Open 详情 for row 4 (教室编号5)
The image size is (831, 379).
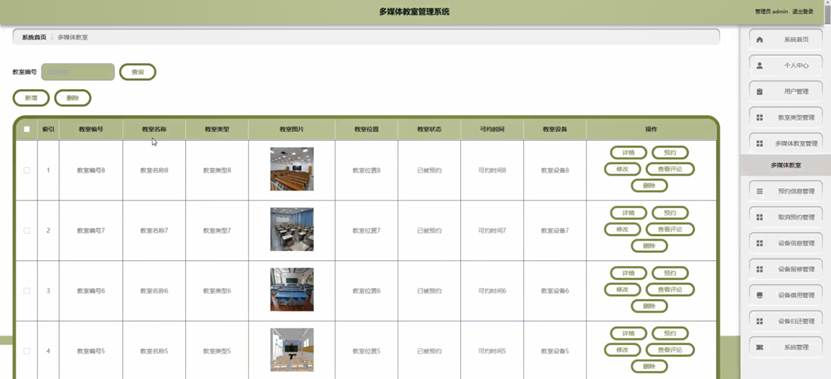629,333
